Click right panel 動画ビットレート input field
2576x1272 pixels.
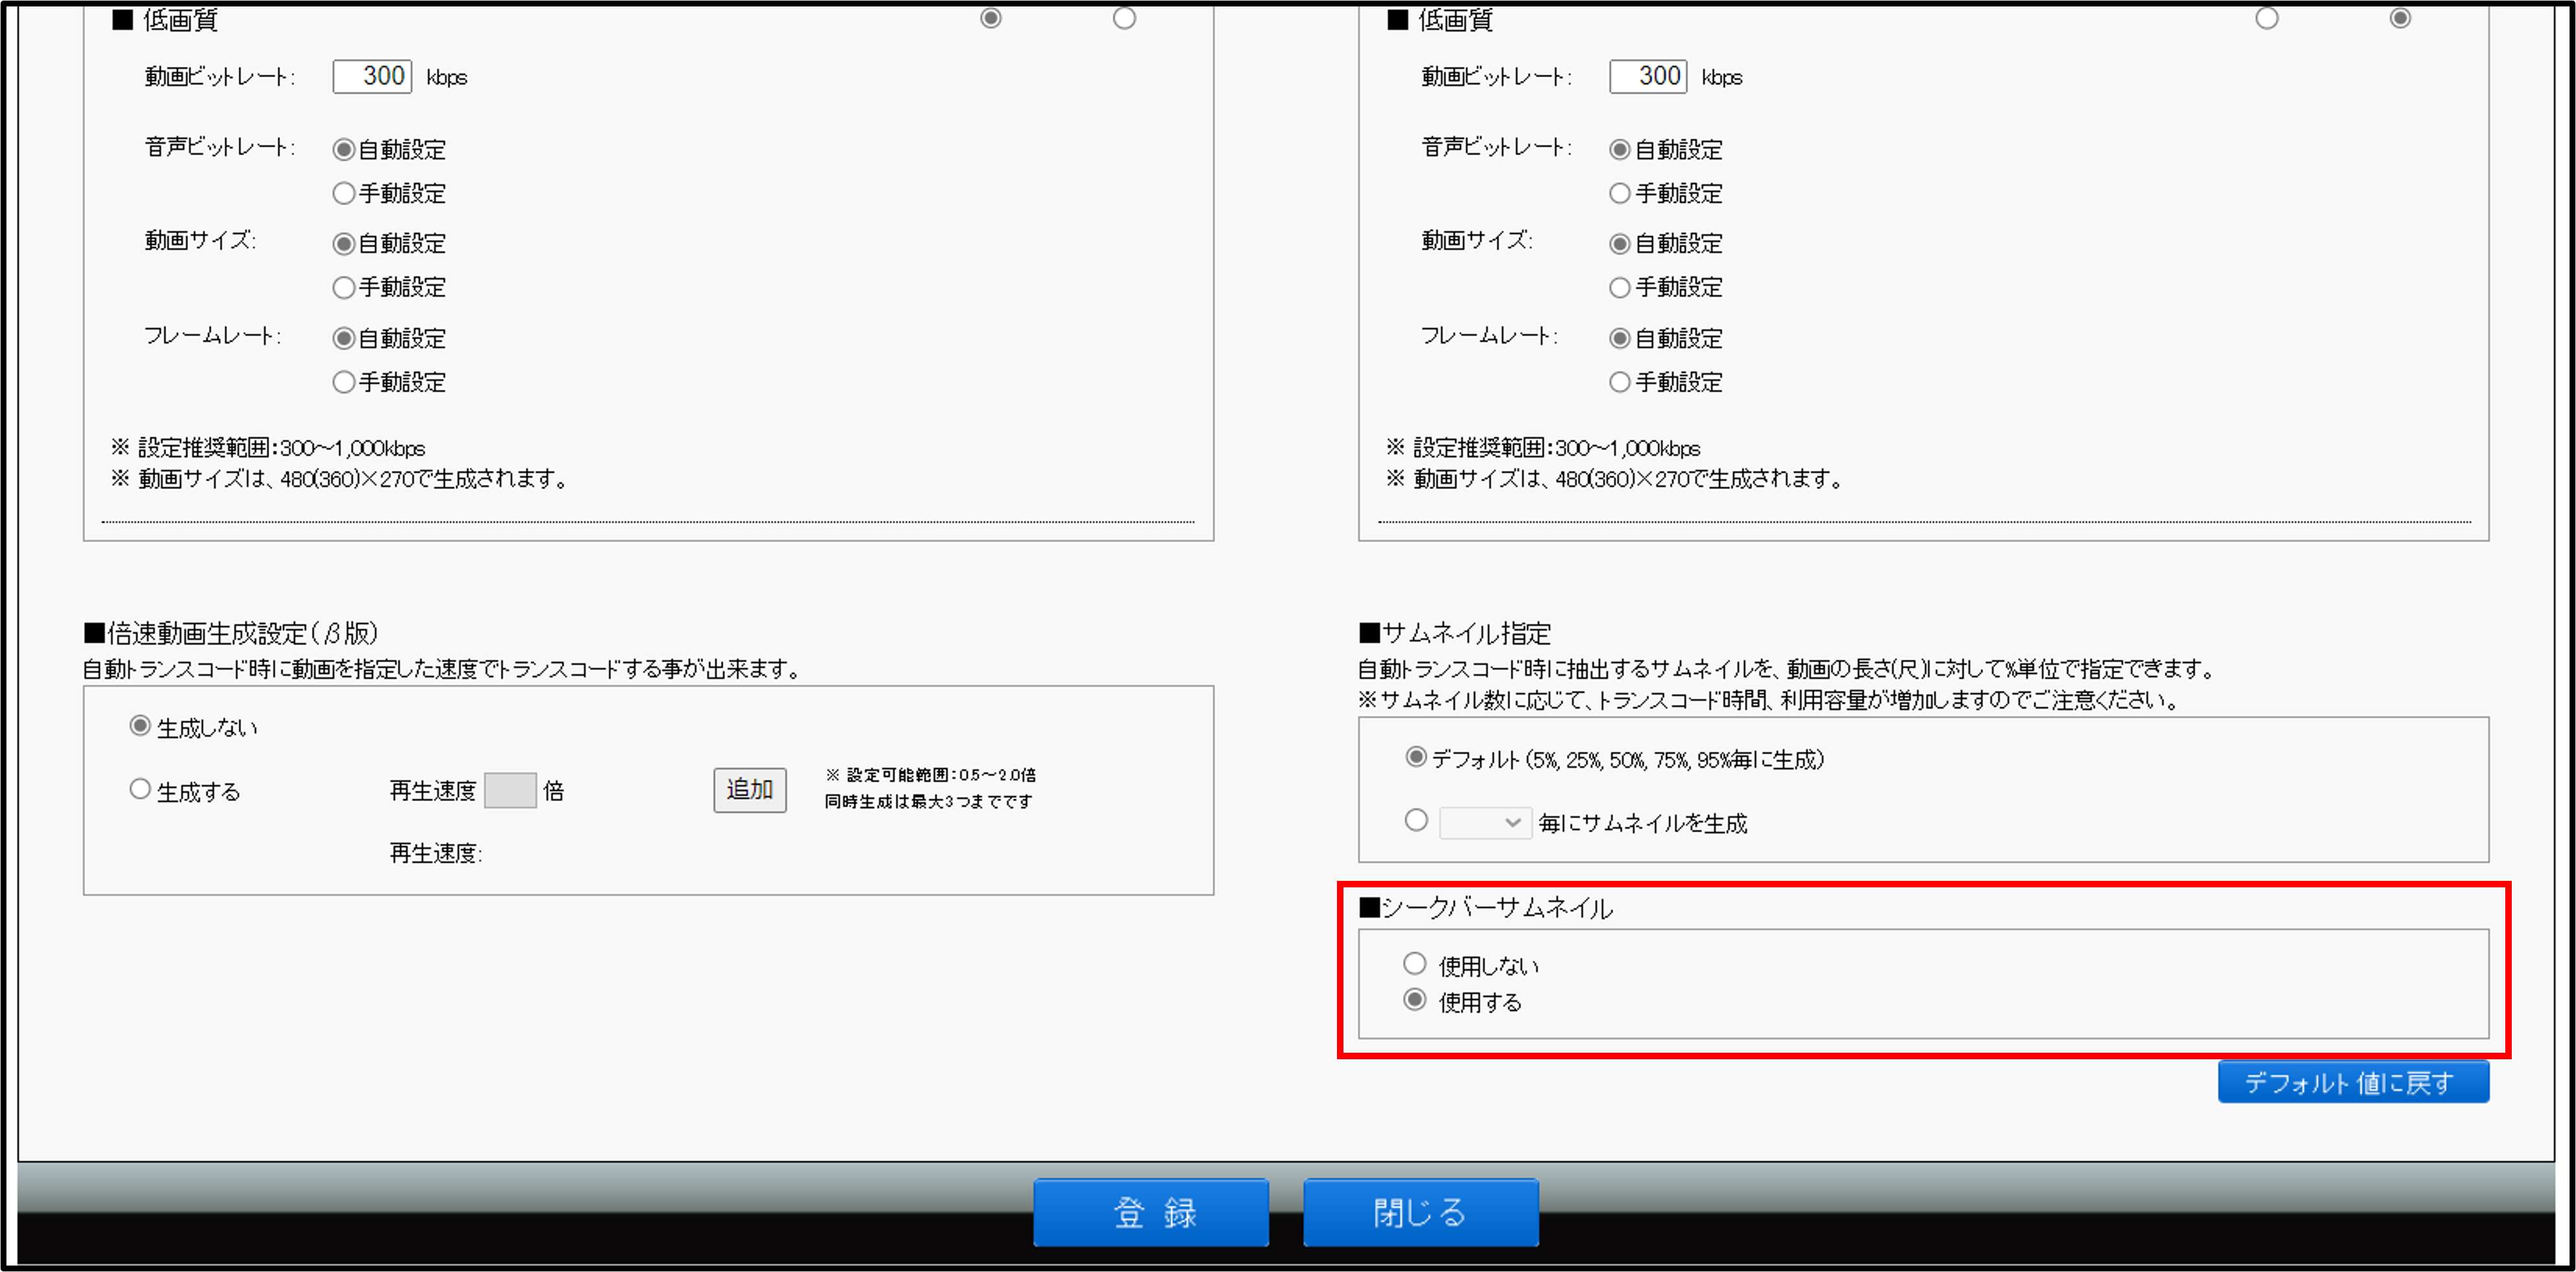coord(1648,76)
